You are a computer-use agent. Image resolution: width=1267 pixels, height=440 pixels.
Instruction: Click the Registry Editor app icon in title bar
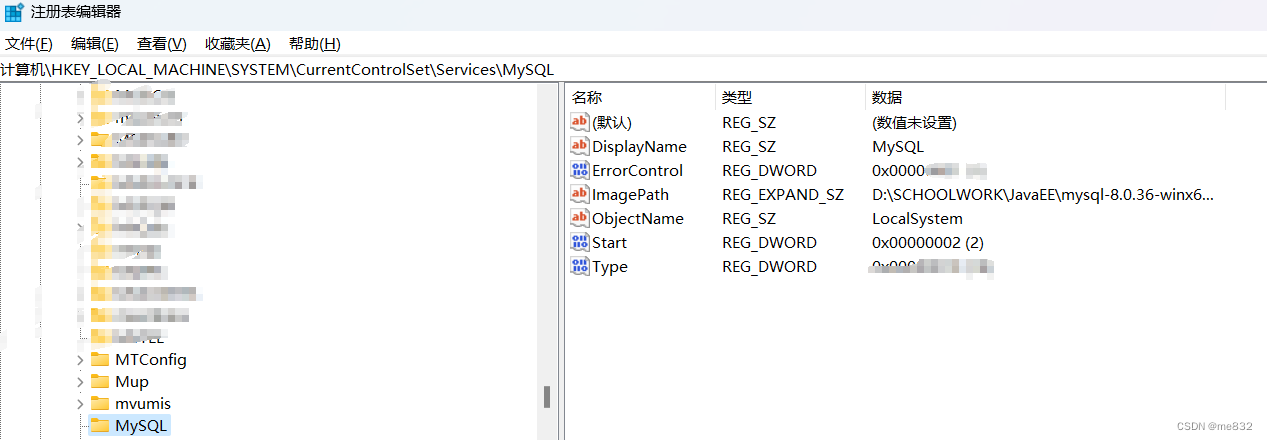point(14,12)
